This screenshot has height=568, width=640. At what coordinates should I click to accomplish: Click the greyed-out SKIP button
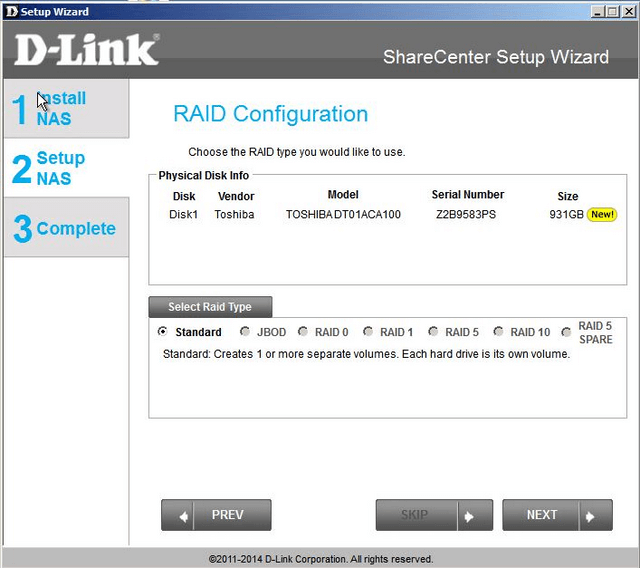(434, 515)
